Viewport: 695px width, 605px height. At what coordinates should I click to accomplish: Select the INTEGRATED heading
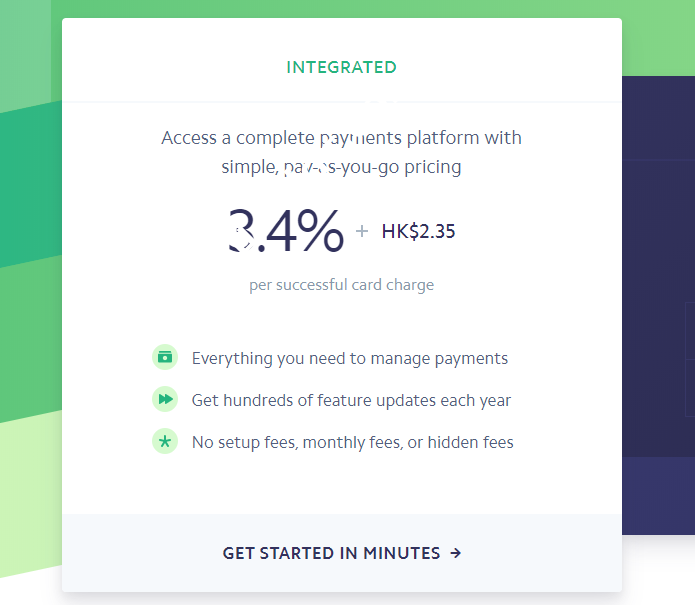coord(341,68)
